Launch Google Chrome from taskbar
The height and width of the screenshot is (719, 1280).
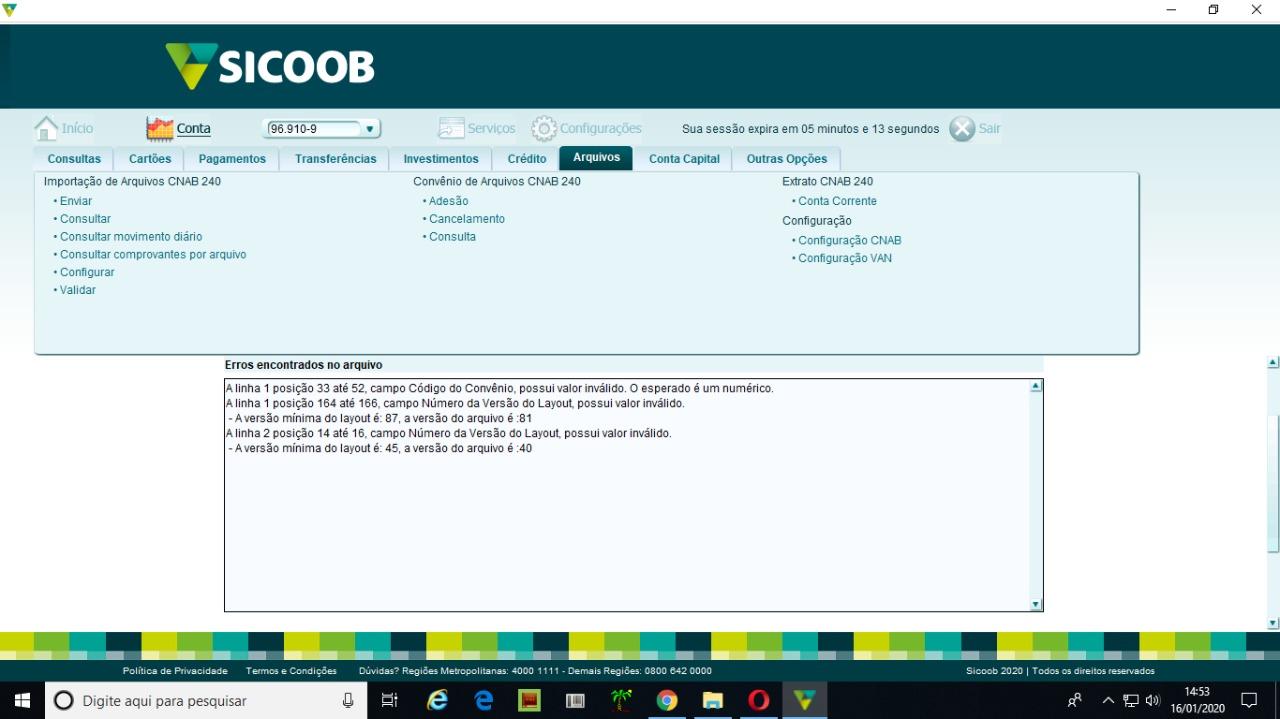click(667, 700)
